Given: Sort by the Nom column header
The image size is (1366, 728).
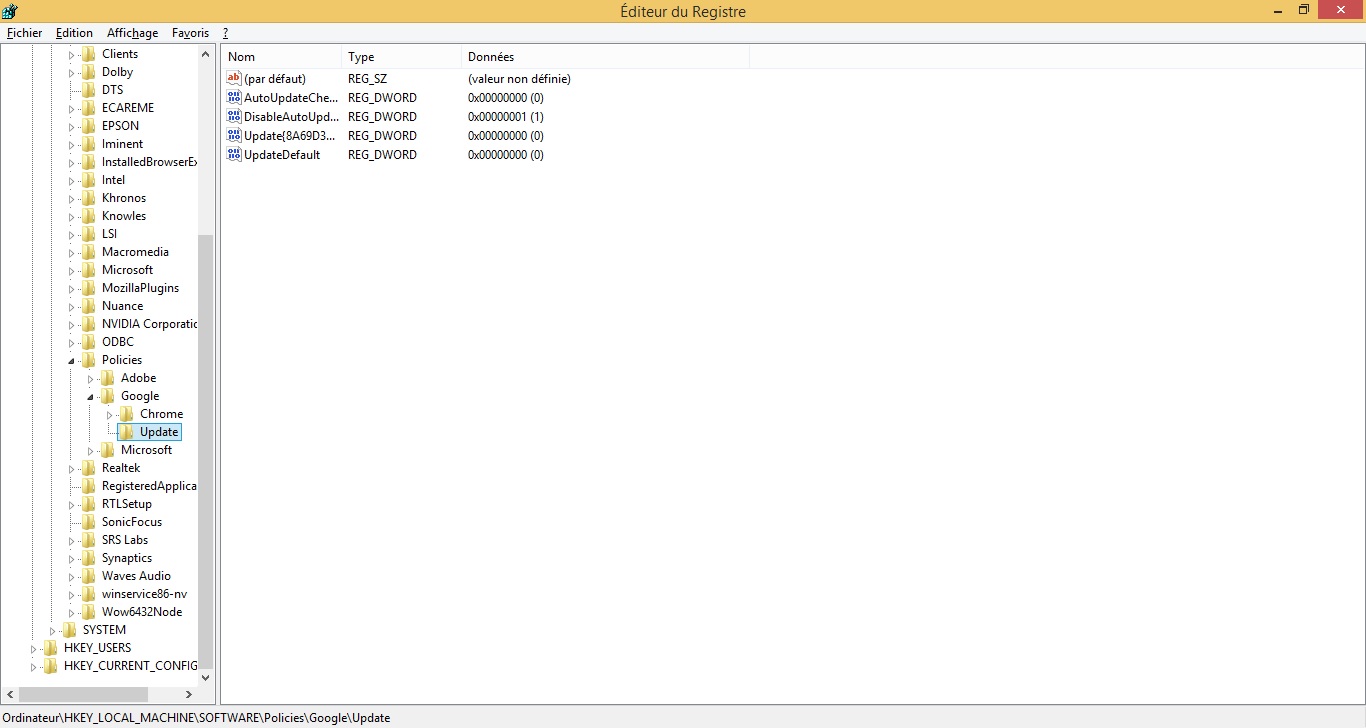Looking at the screenshot, I should (x=281, y=57).
